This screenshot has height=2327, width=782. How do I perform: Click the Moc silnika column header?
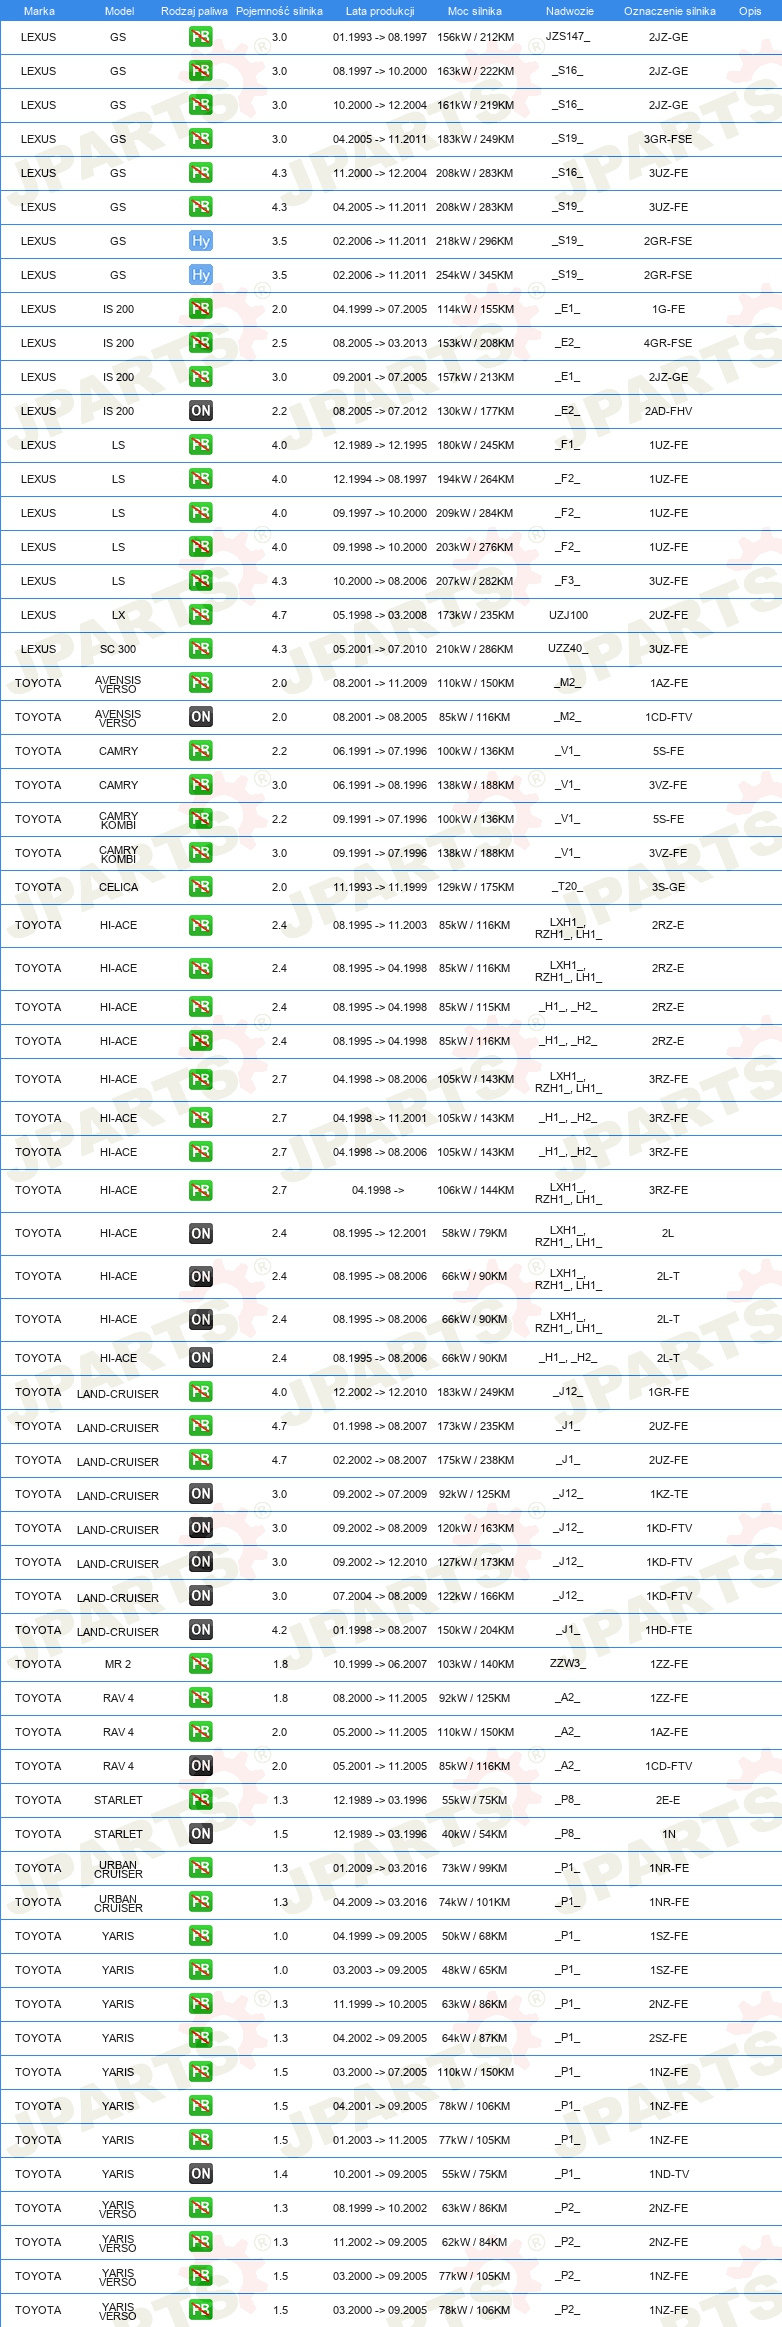coord(475,11)
